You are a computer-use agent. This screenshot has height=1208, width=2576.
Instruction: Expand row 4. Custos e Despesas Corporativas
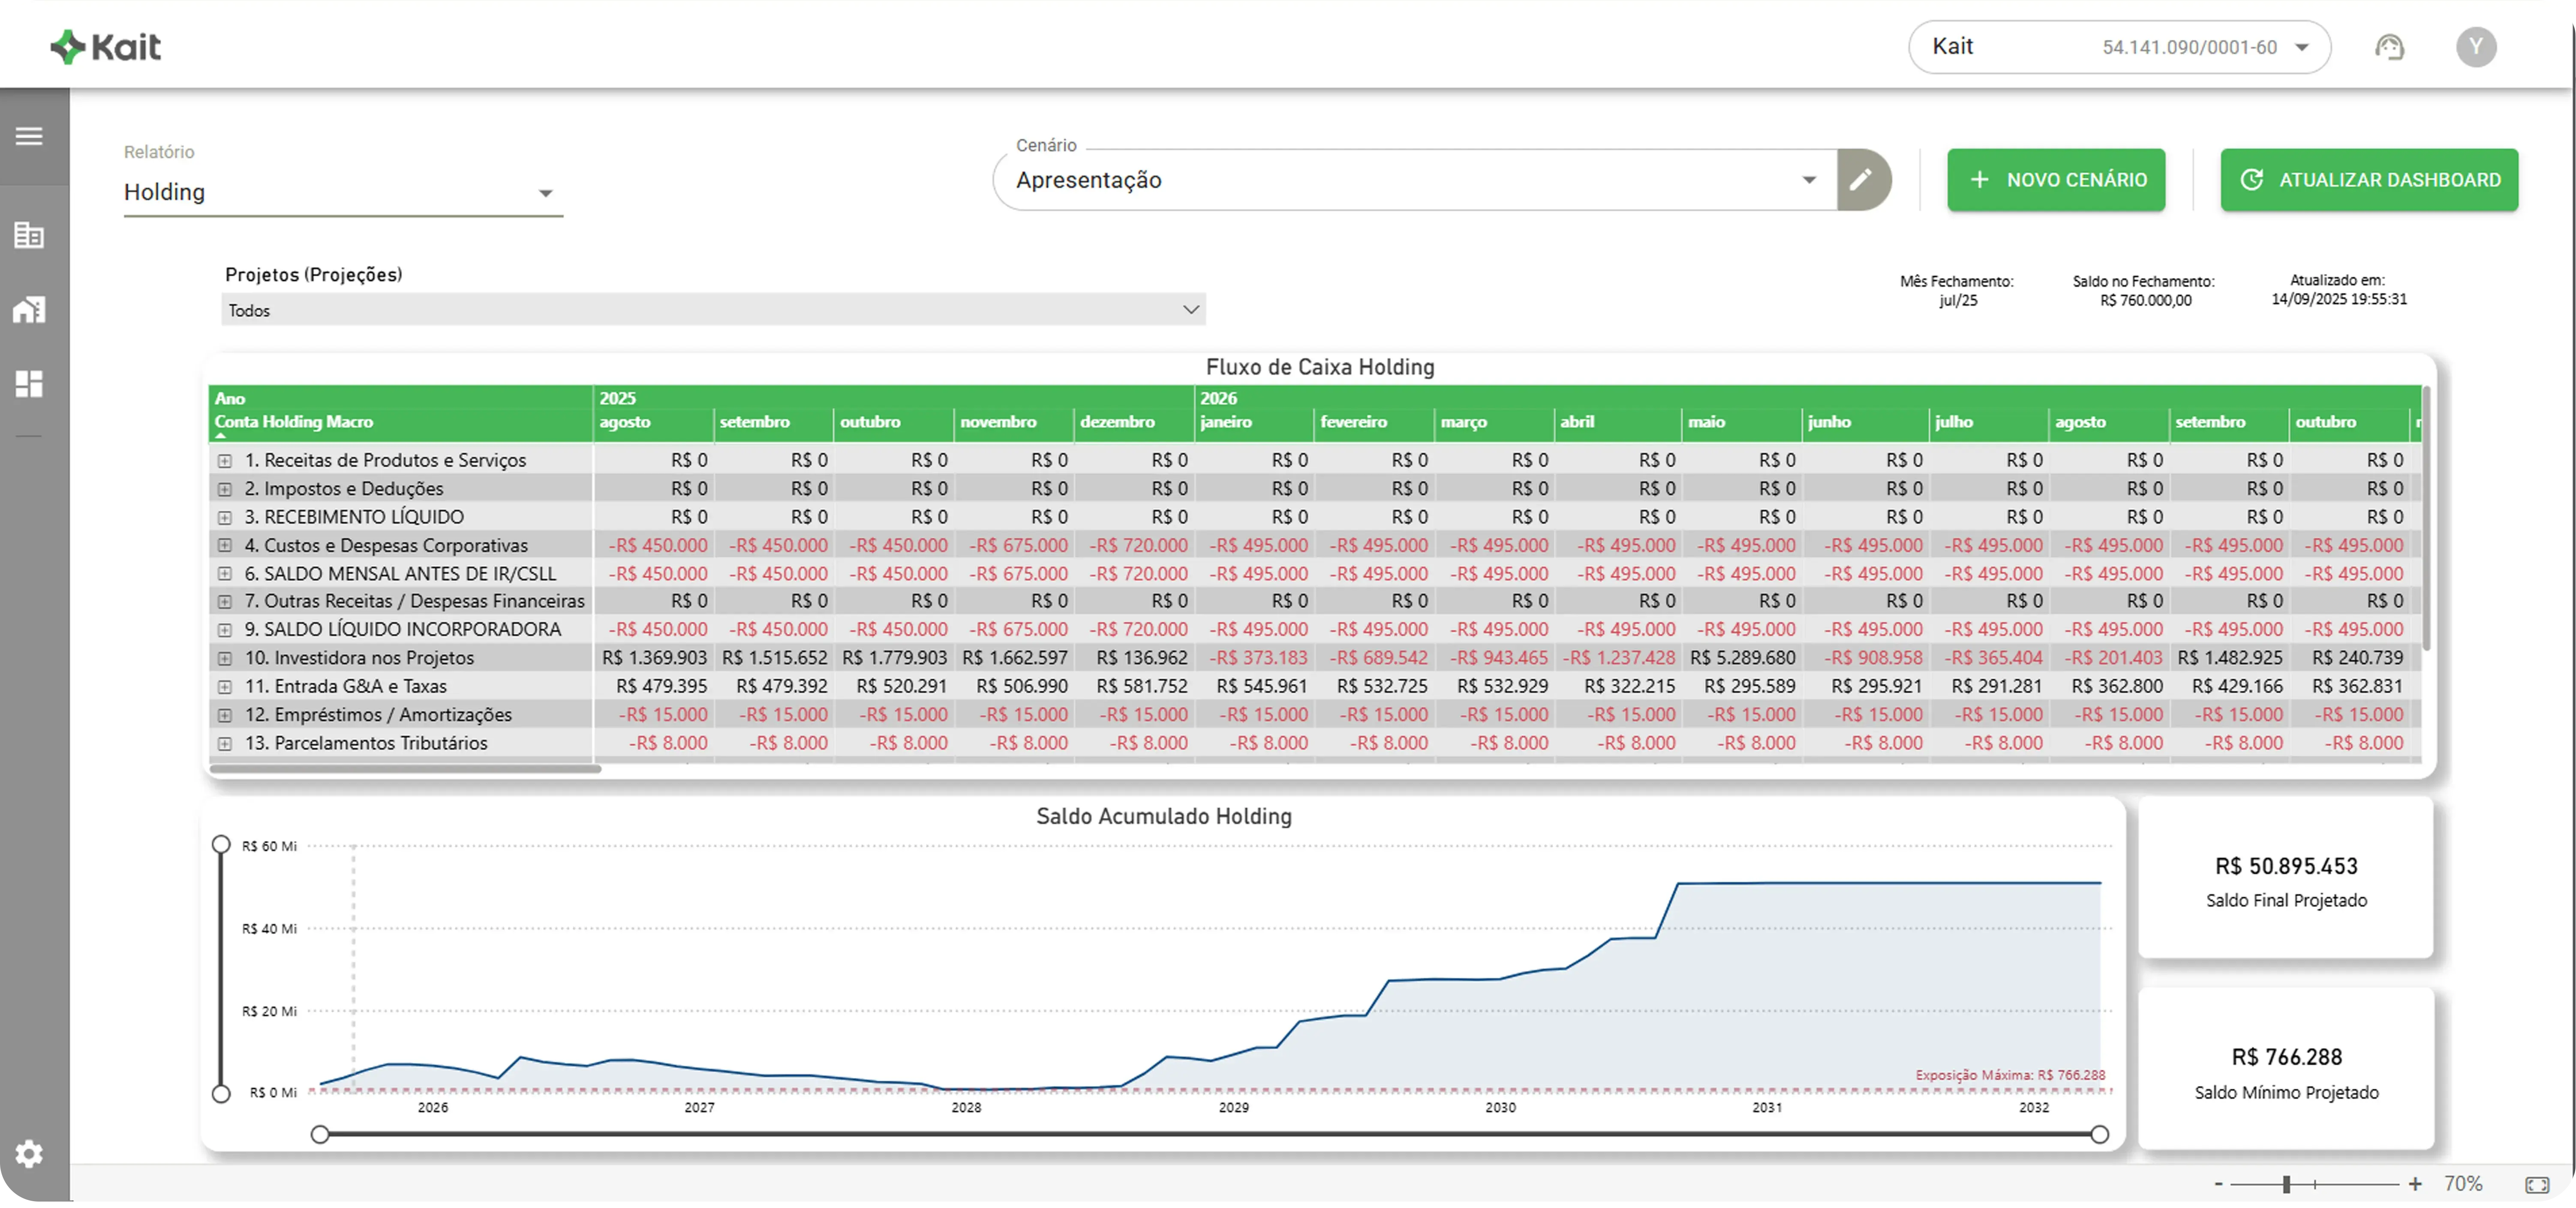[225, 546]
